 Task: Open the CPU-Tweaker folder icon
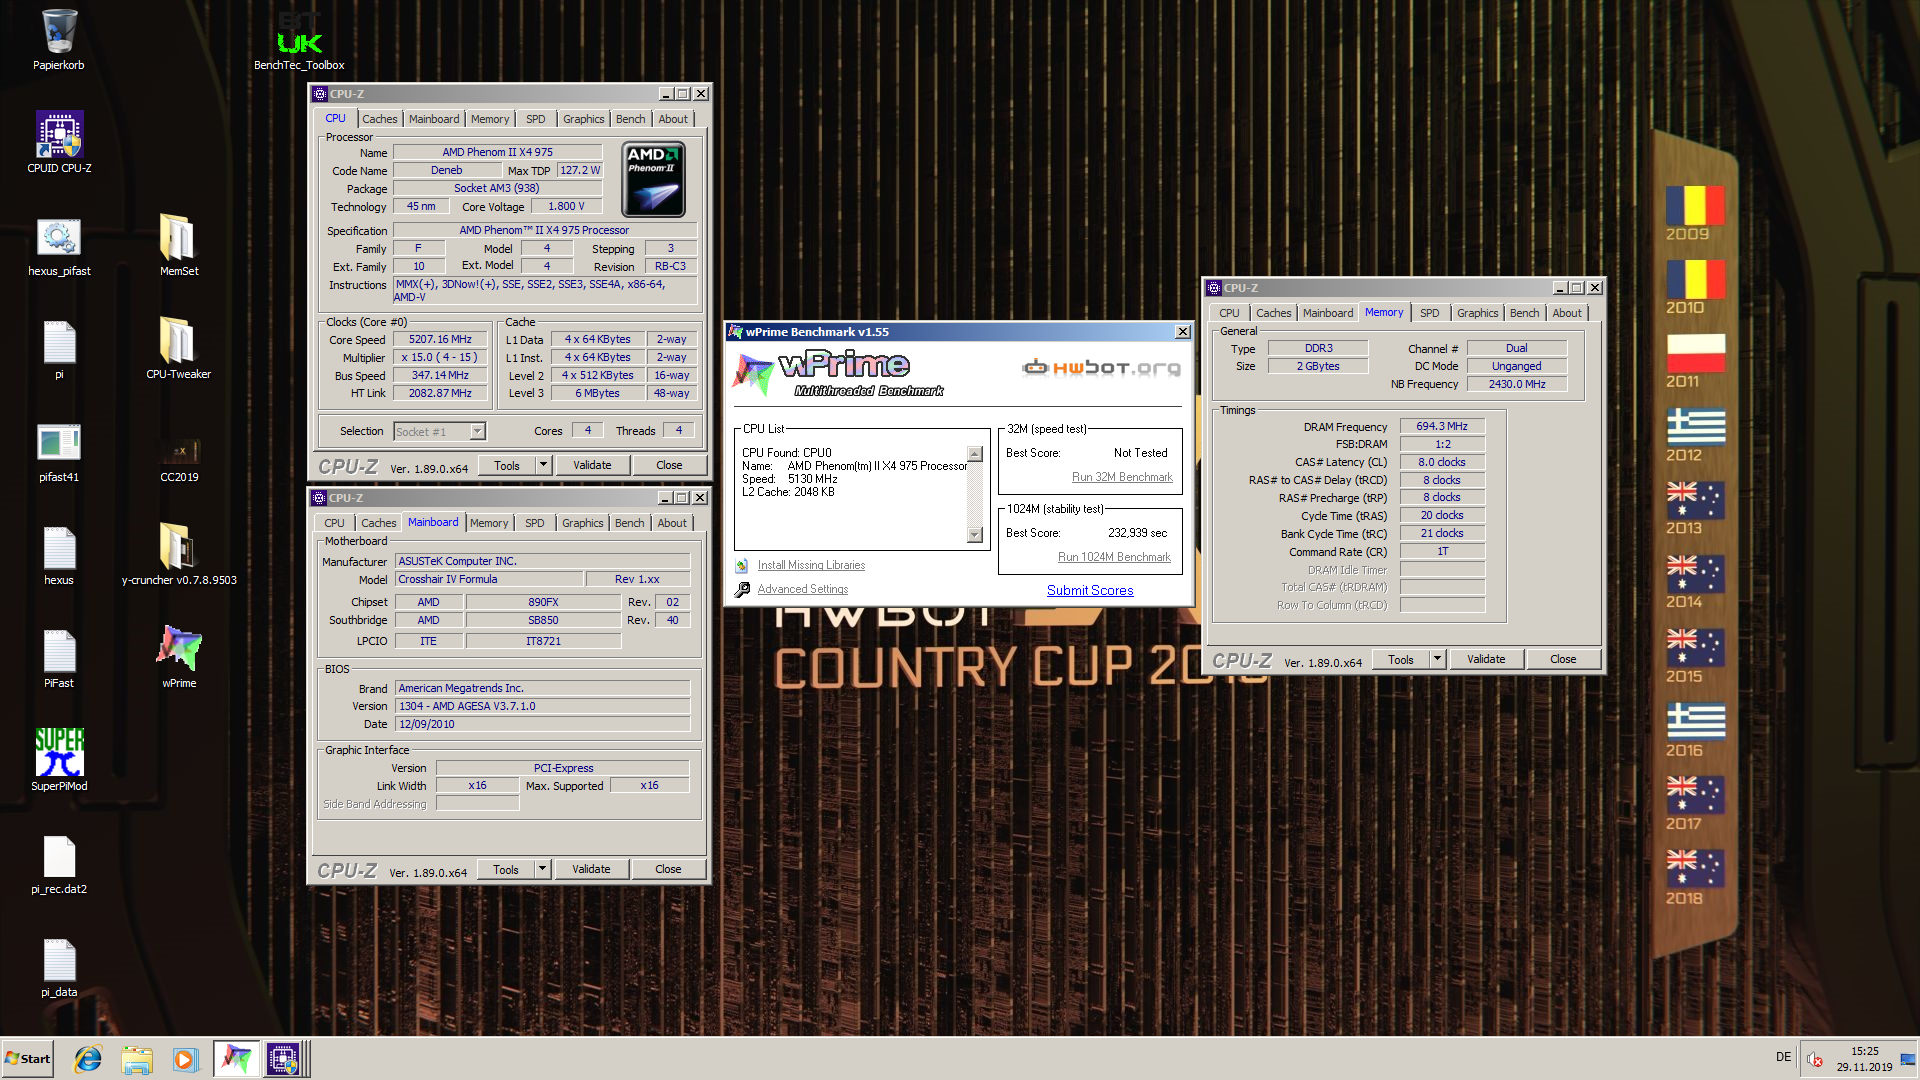coord(179,350)
